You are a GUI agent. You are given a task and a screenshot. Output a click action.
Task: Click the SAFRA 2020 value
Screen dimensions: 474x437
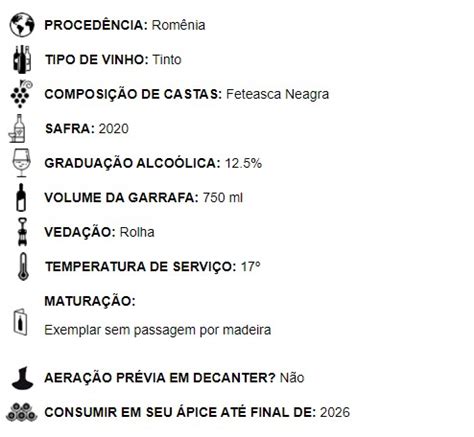pyautogui.click(x=114, y=129)
